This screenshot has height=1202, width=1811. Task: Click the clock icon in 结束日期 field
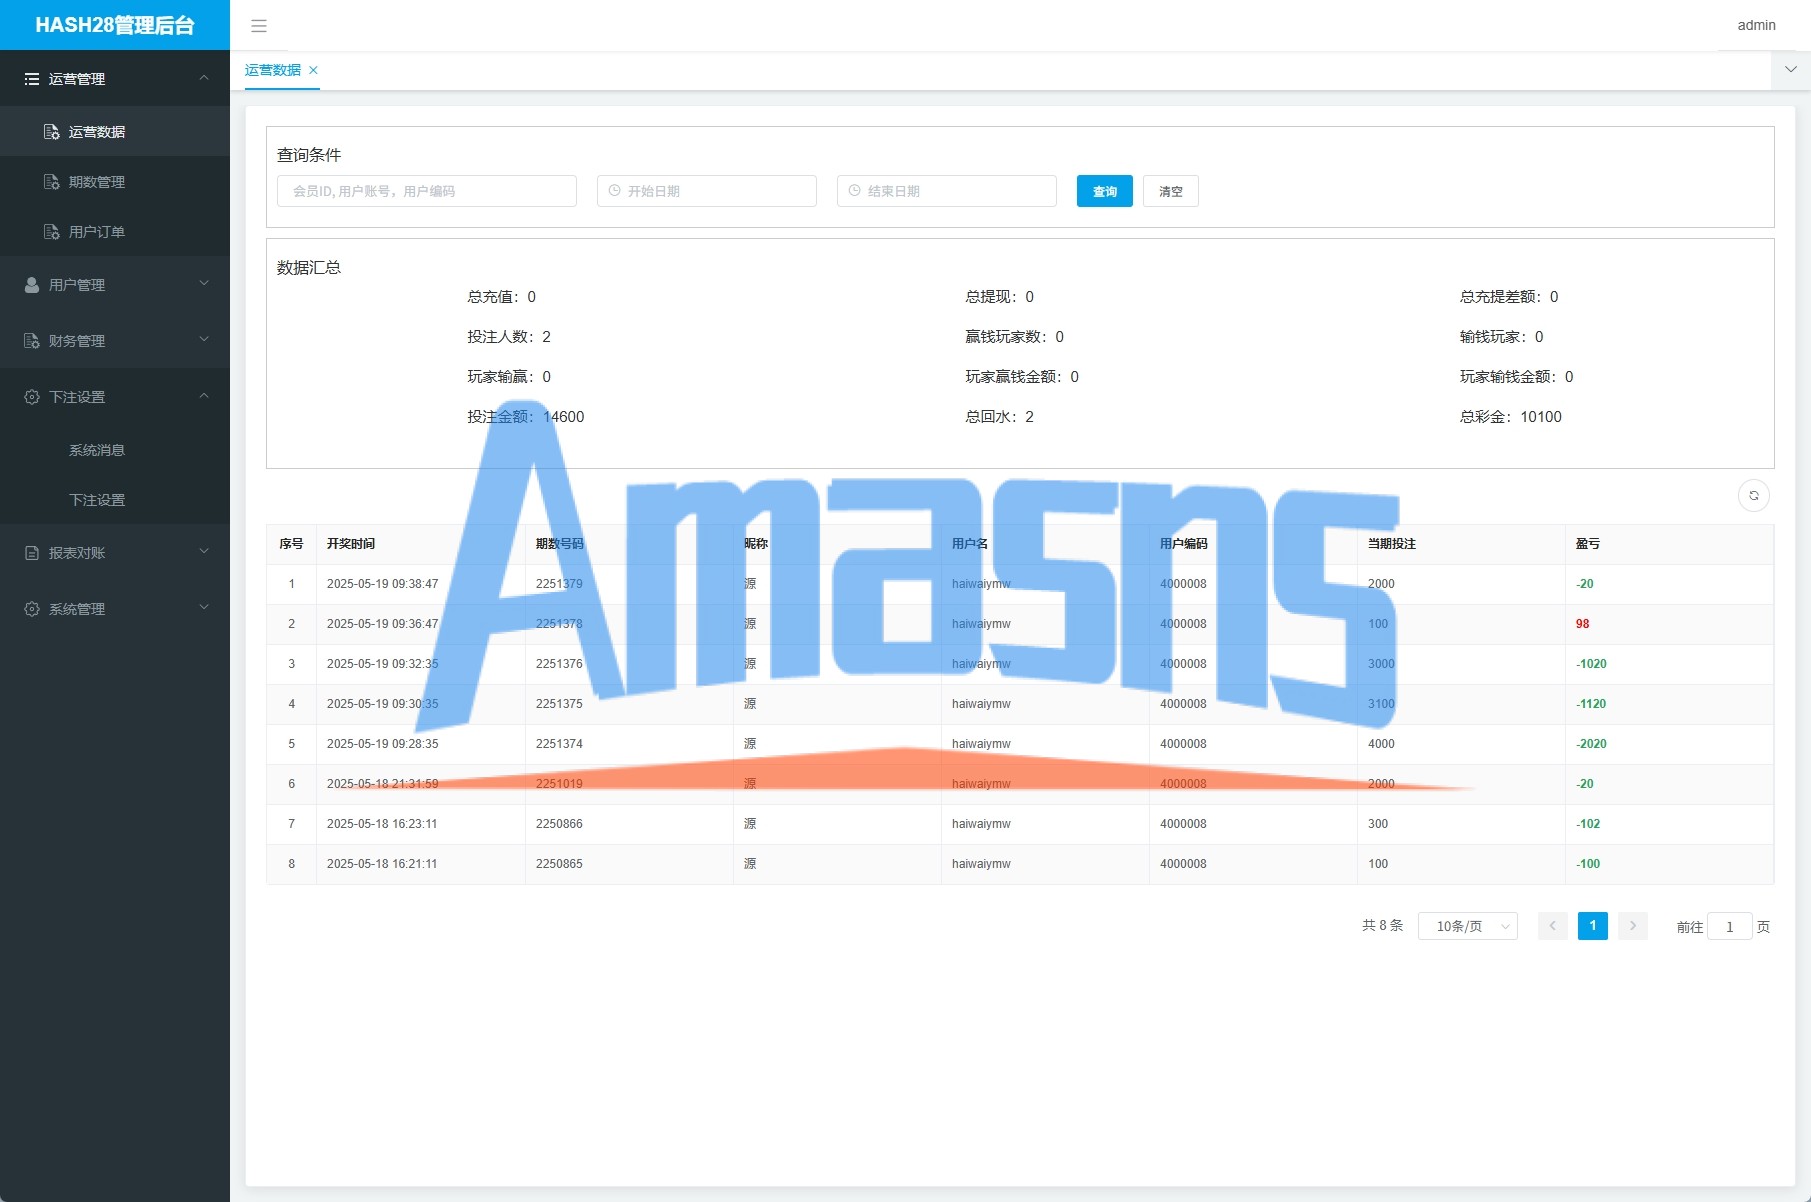855,191
